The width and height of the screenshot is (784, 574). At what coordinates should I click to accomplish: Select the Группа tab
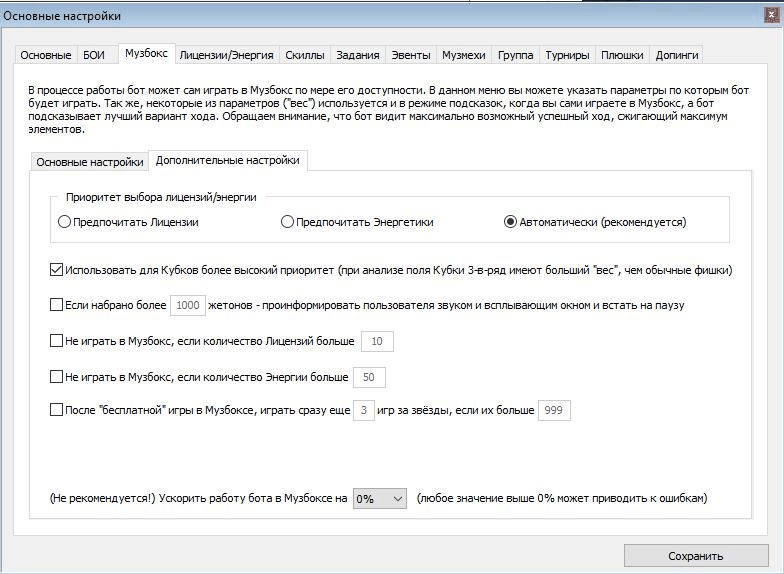tap(516, 55)
